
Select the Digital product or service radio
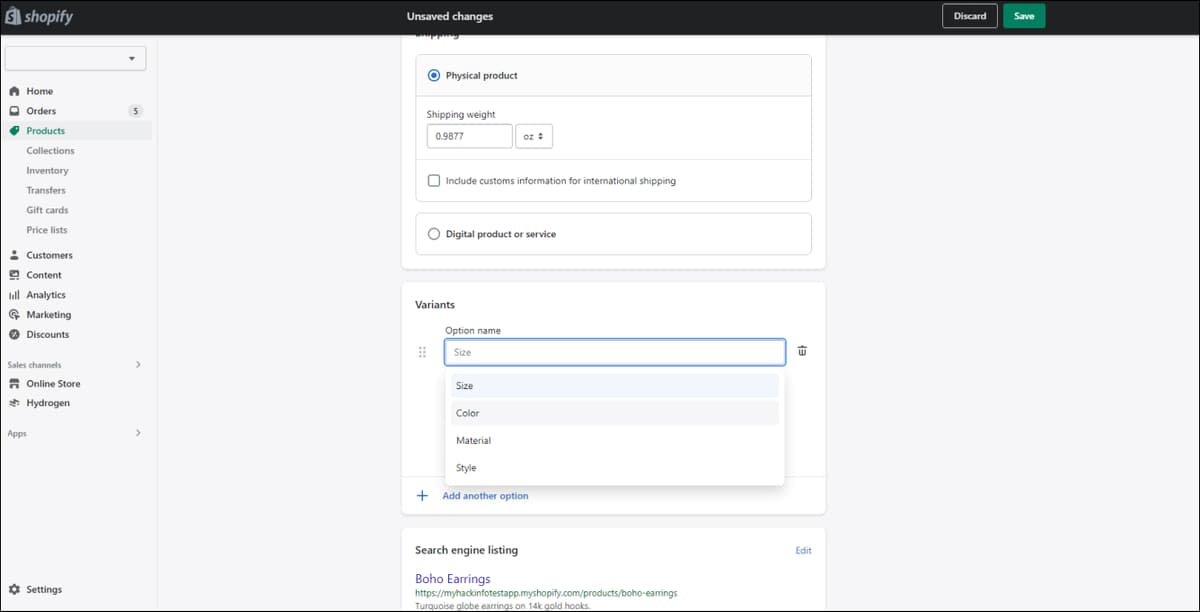433,234
